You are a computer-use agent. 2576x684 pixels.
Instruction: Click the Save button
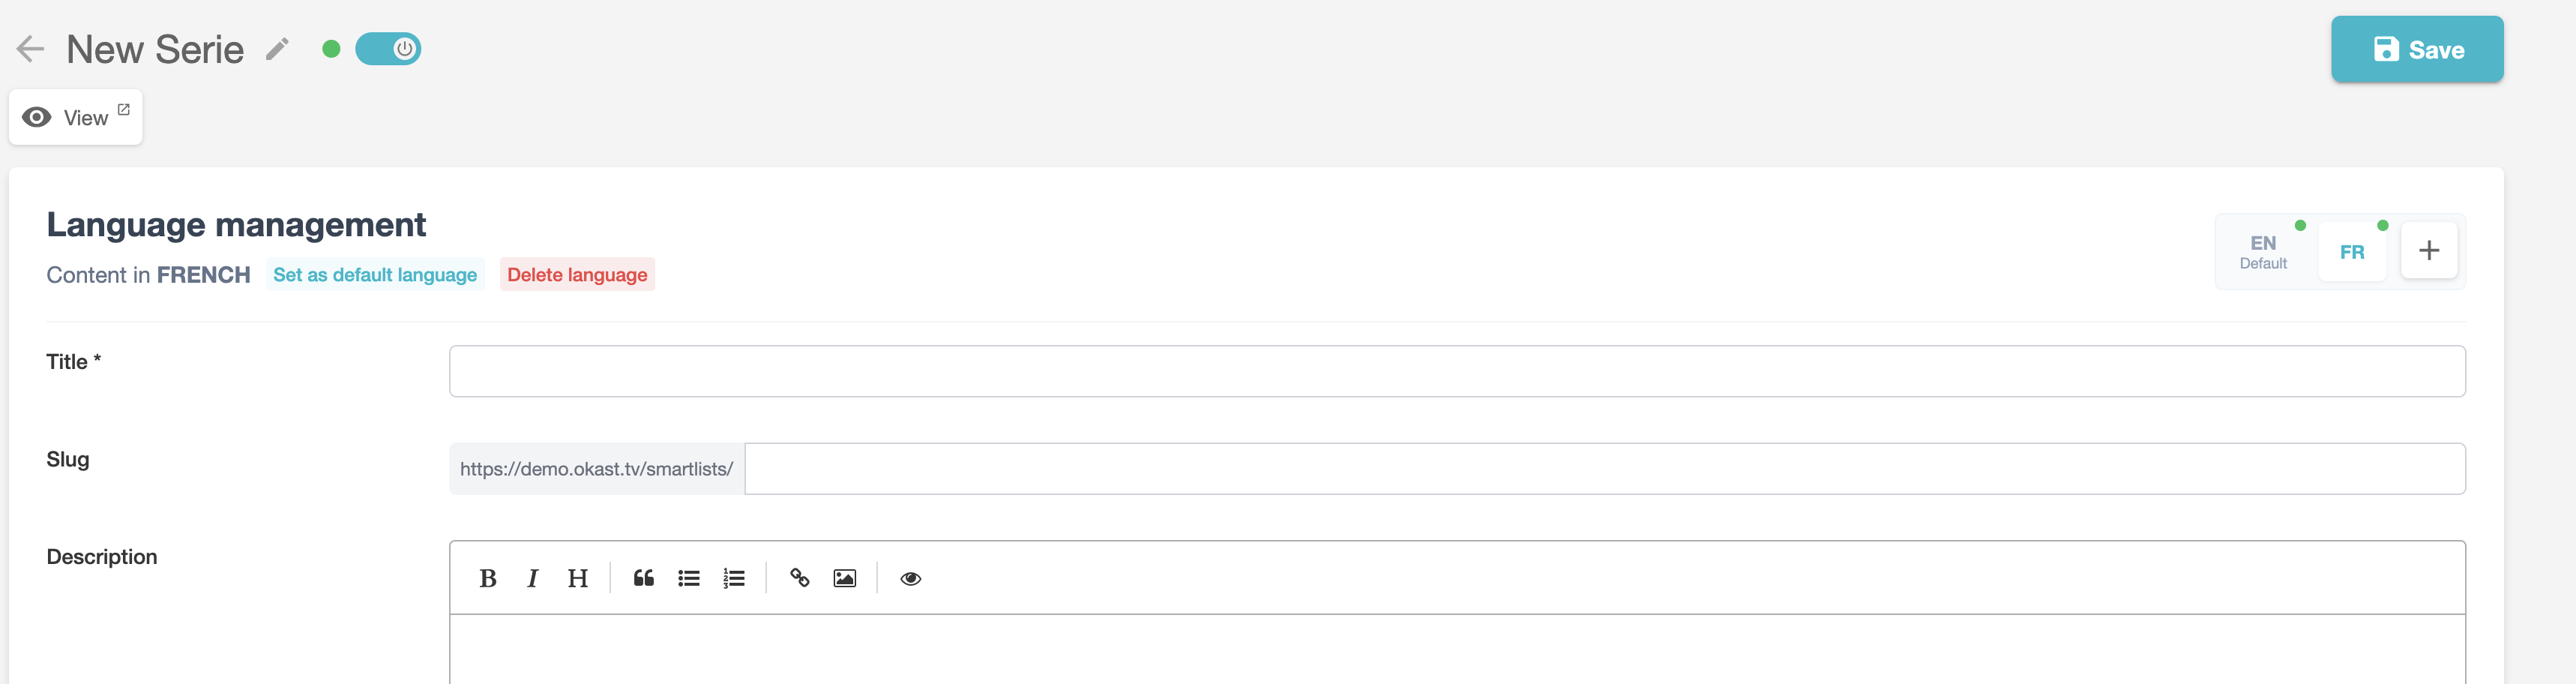click(x=2416, y=49)
